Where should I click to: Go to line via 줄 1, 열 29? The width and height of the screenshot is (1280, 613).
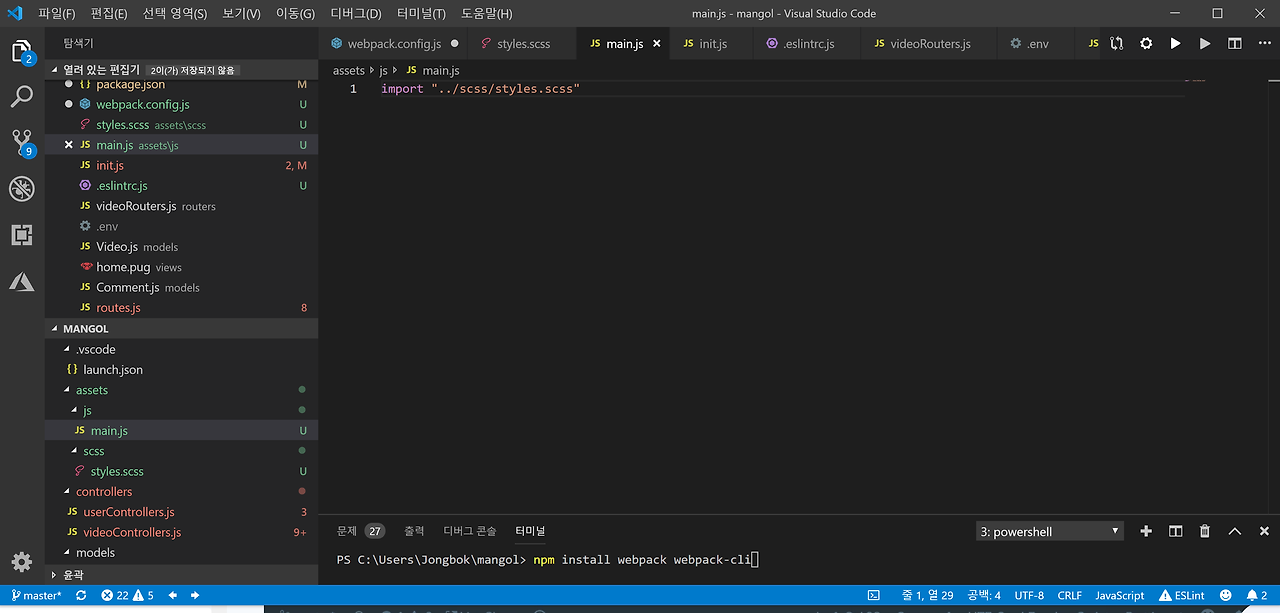[926, 596]
